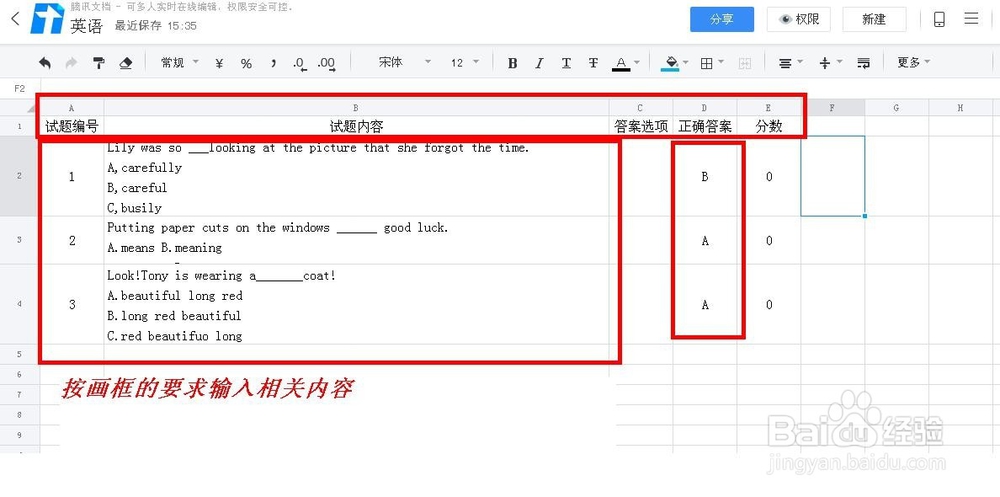Apply percent number format
The width and height of the screenshot is (1000, 497).
pos(246,63)
